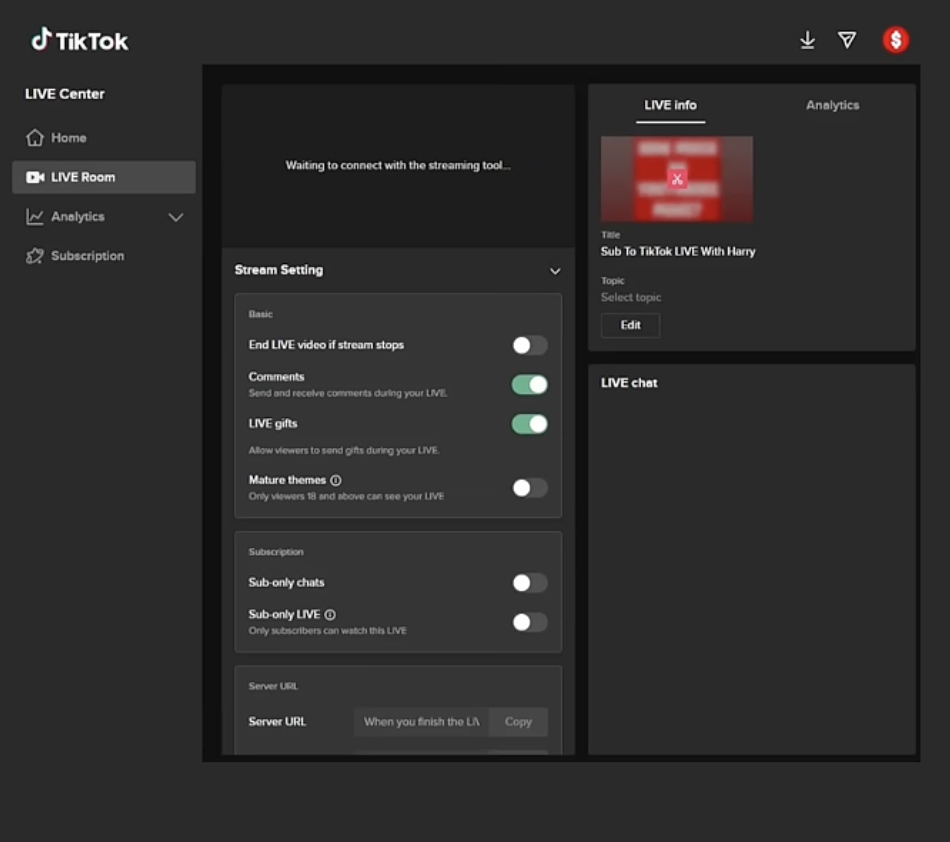Click the download icon in header
Image resolution: width=950 pixels, height=842 pixels.
[807, 40]
